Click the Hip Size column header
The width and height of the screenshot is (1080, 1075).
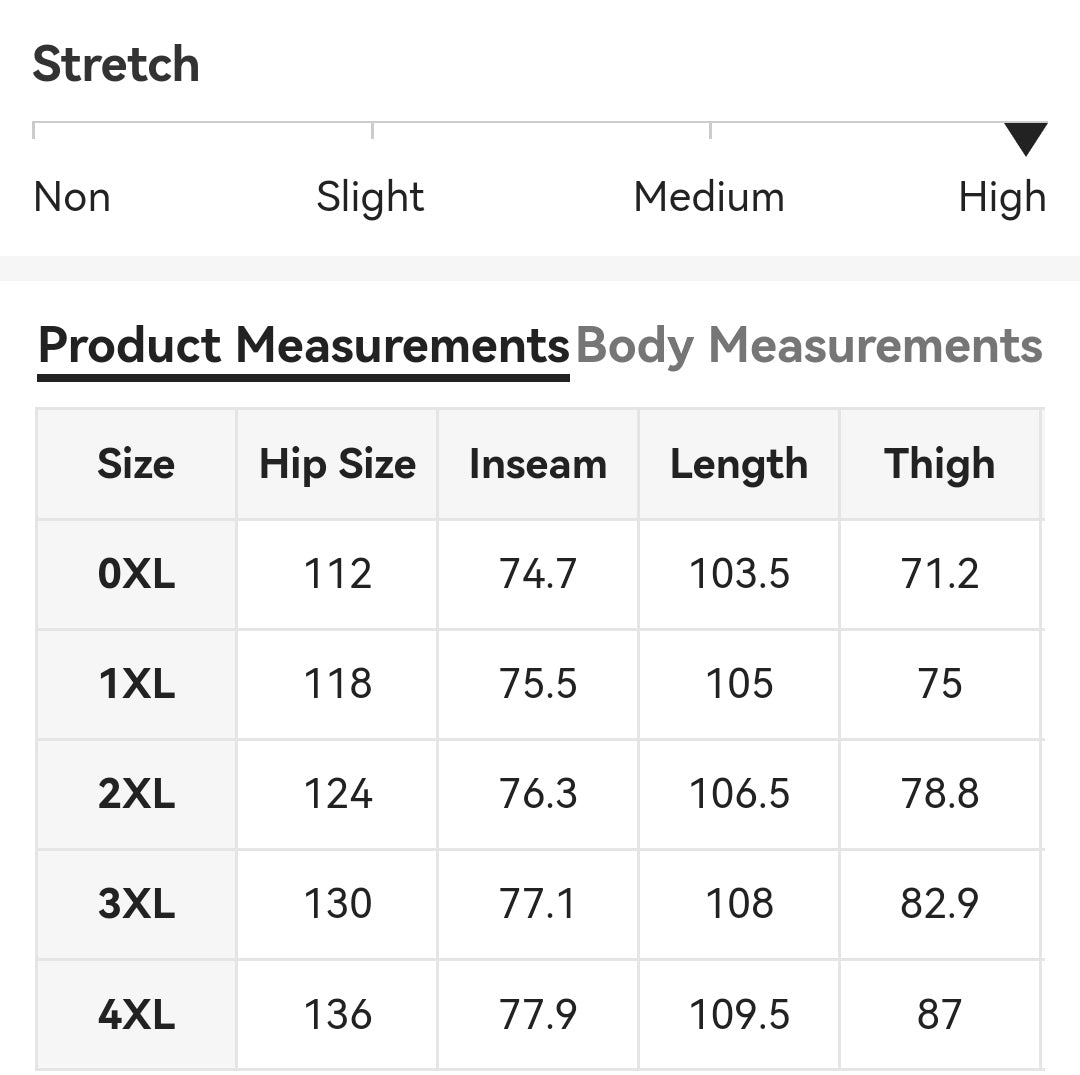coord(338,464)
